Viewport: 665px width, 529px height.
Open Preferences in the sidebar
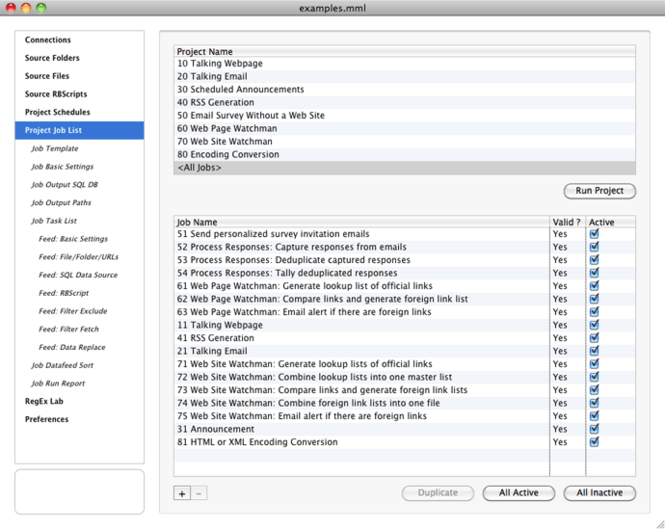79,420
